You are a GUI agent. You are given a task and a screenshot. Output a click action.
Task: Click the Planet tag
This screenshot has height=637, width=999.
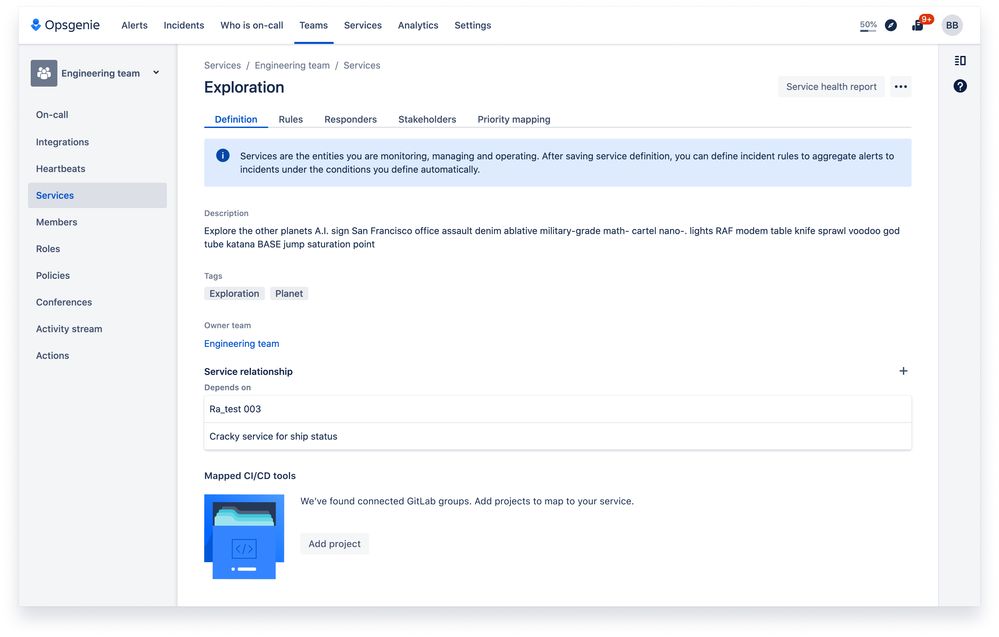coord(289,294)
